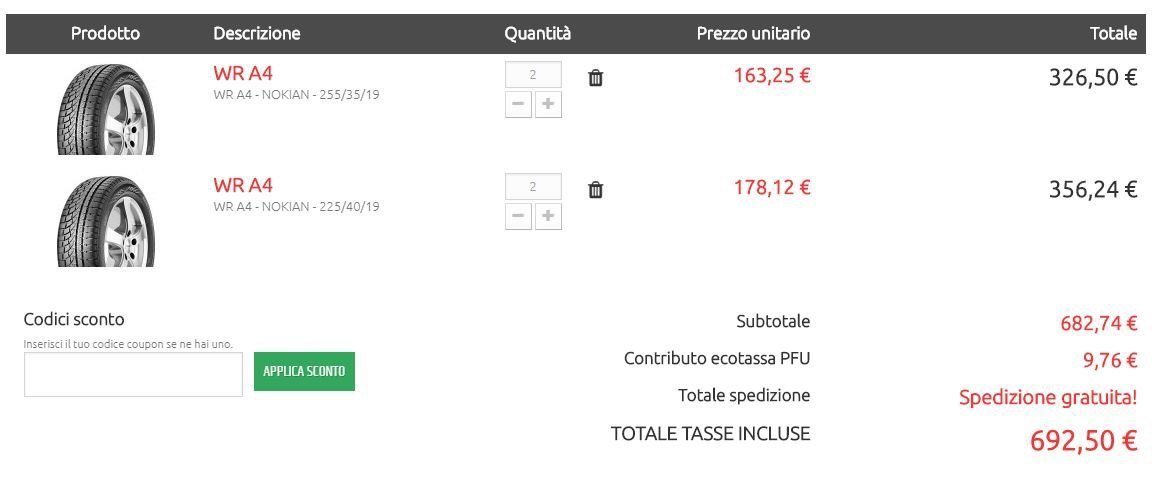Screen dimensions: 1154x485
Task: Open WR A4 link priced 163,25 €
Action: pyautogui.click(x=243, y=73)
